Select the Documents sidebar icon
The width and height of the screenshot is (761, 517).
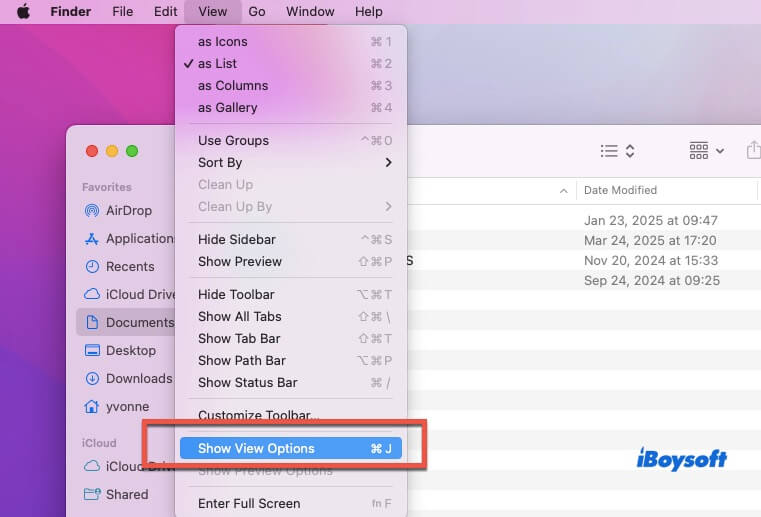point(92,323)
